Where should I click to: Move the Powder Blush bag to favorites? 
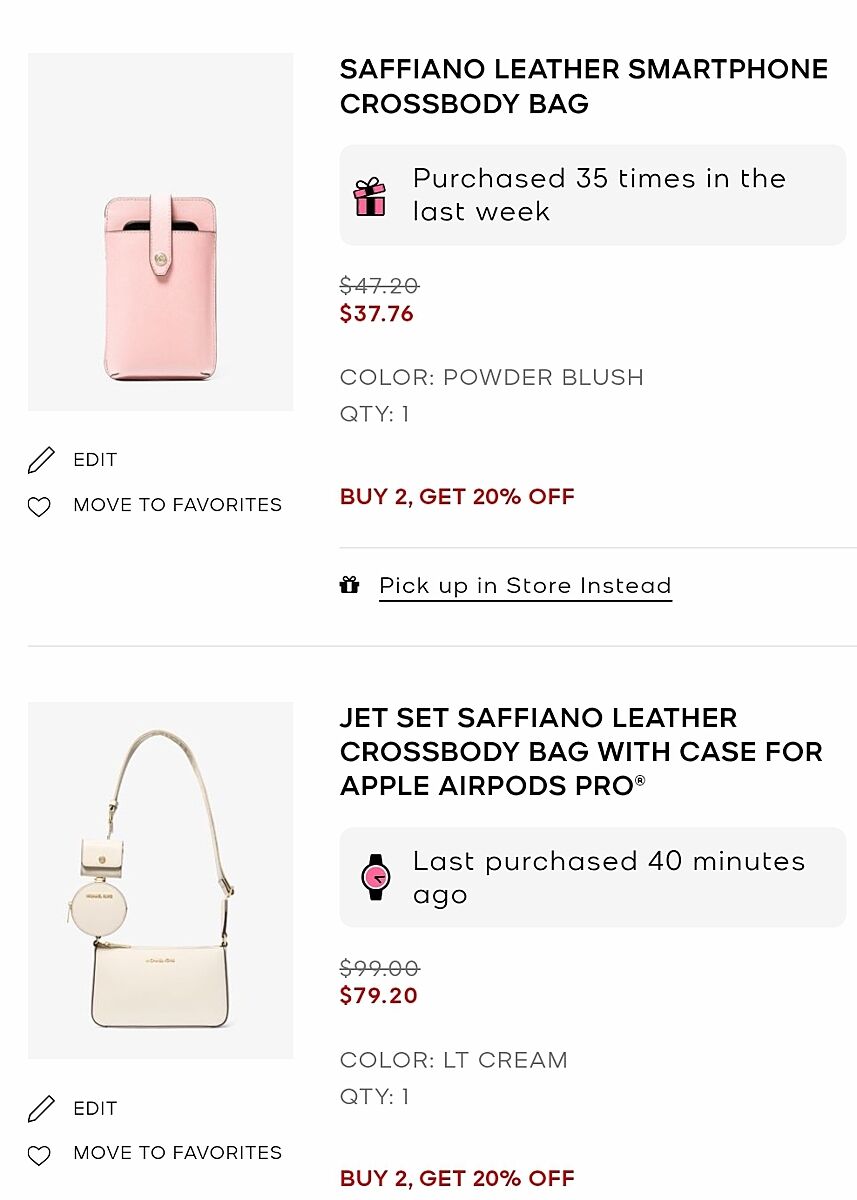[177, 505]
